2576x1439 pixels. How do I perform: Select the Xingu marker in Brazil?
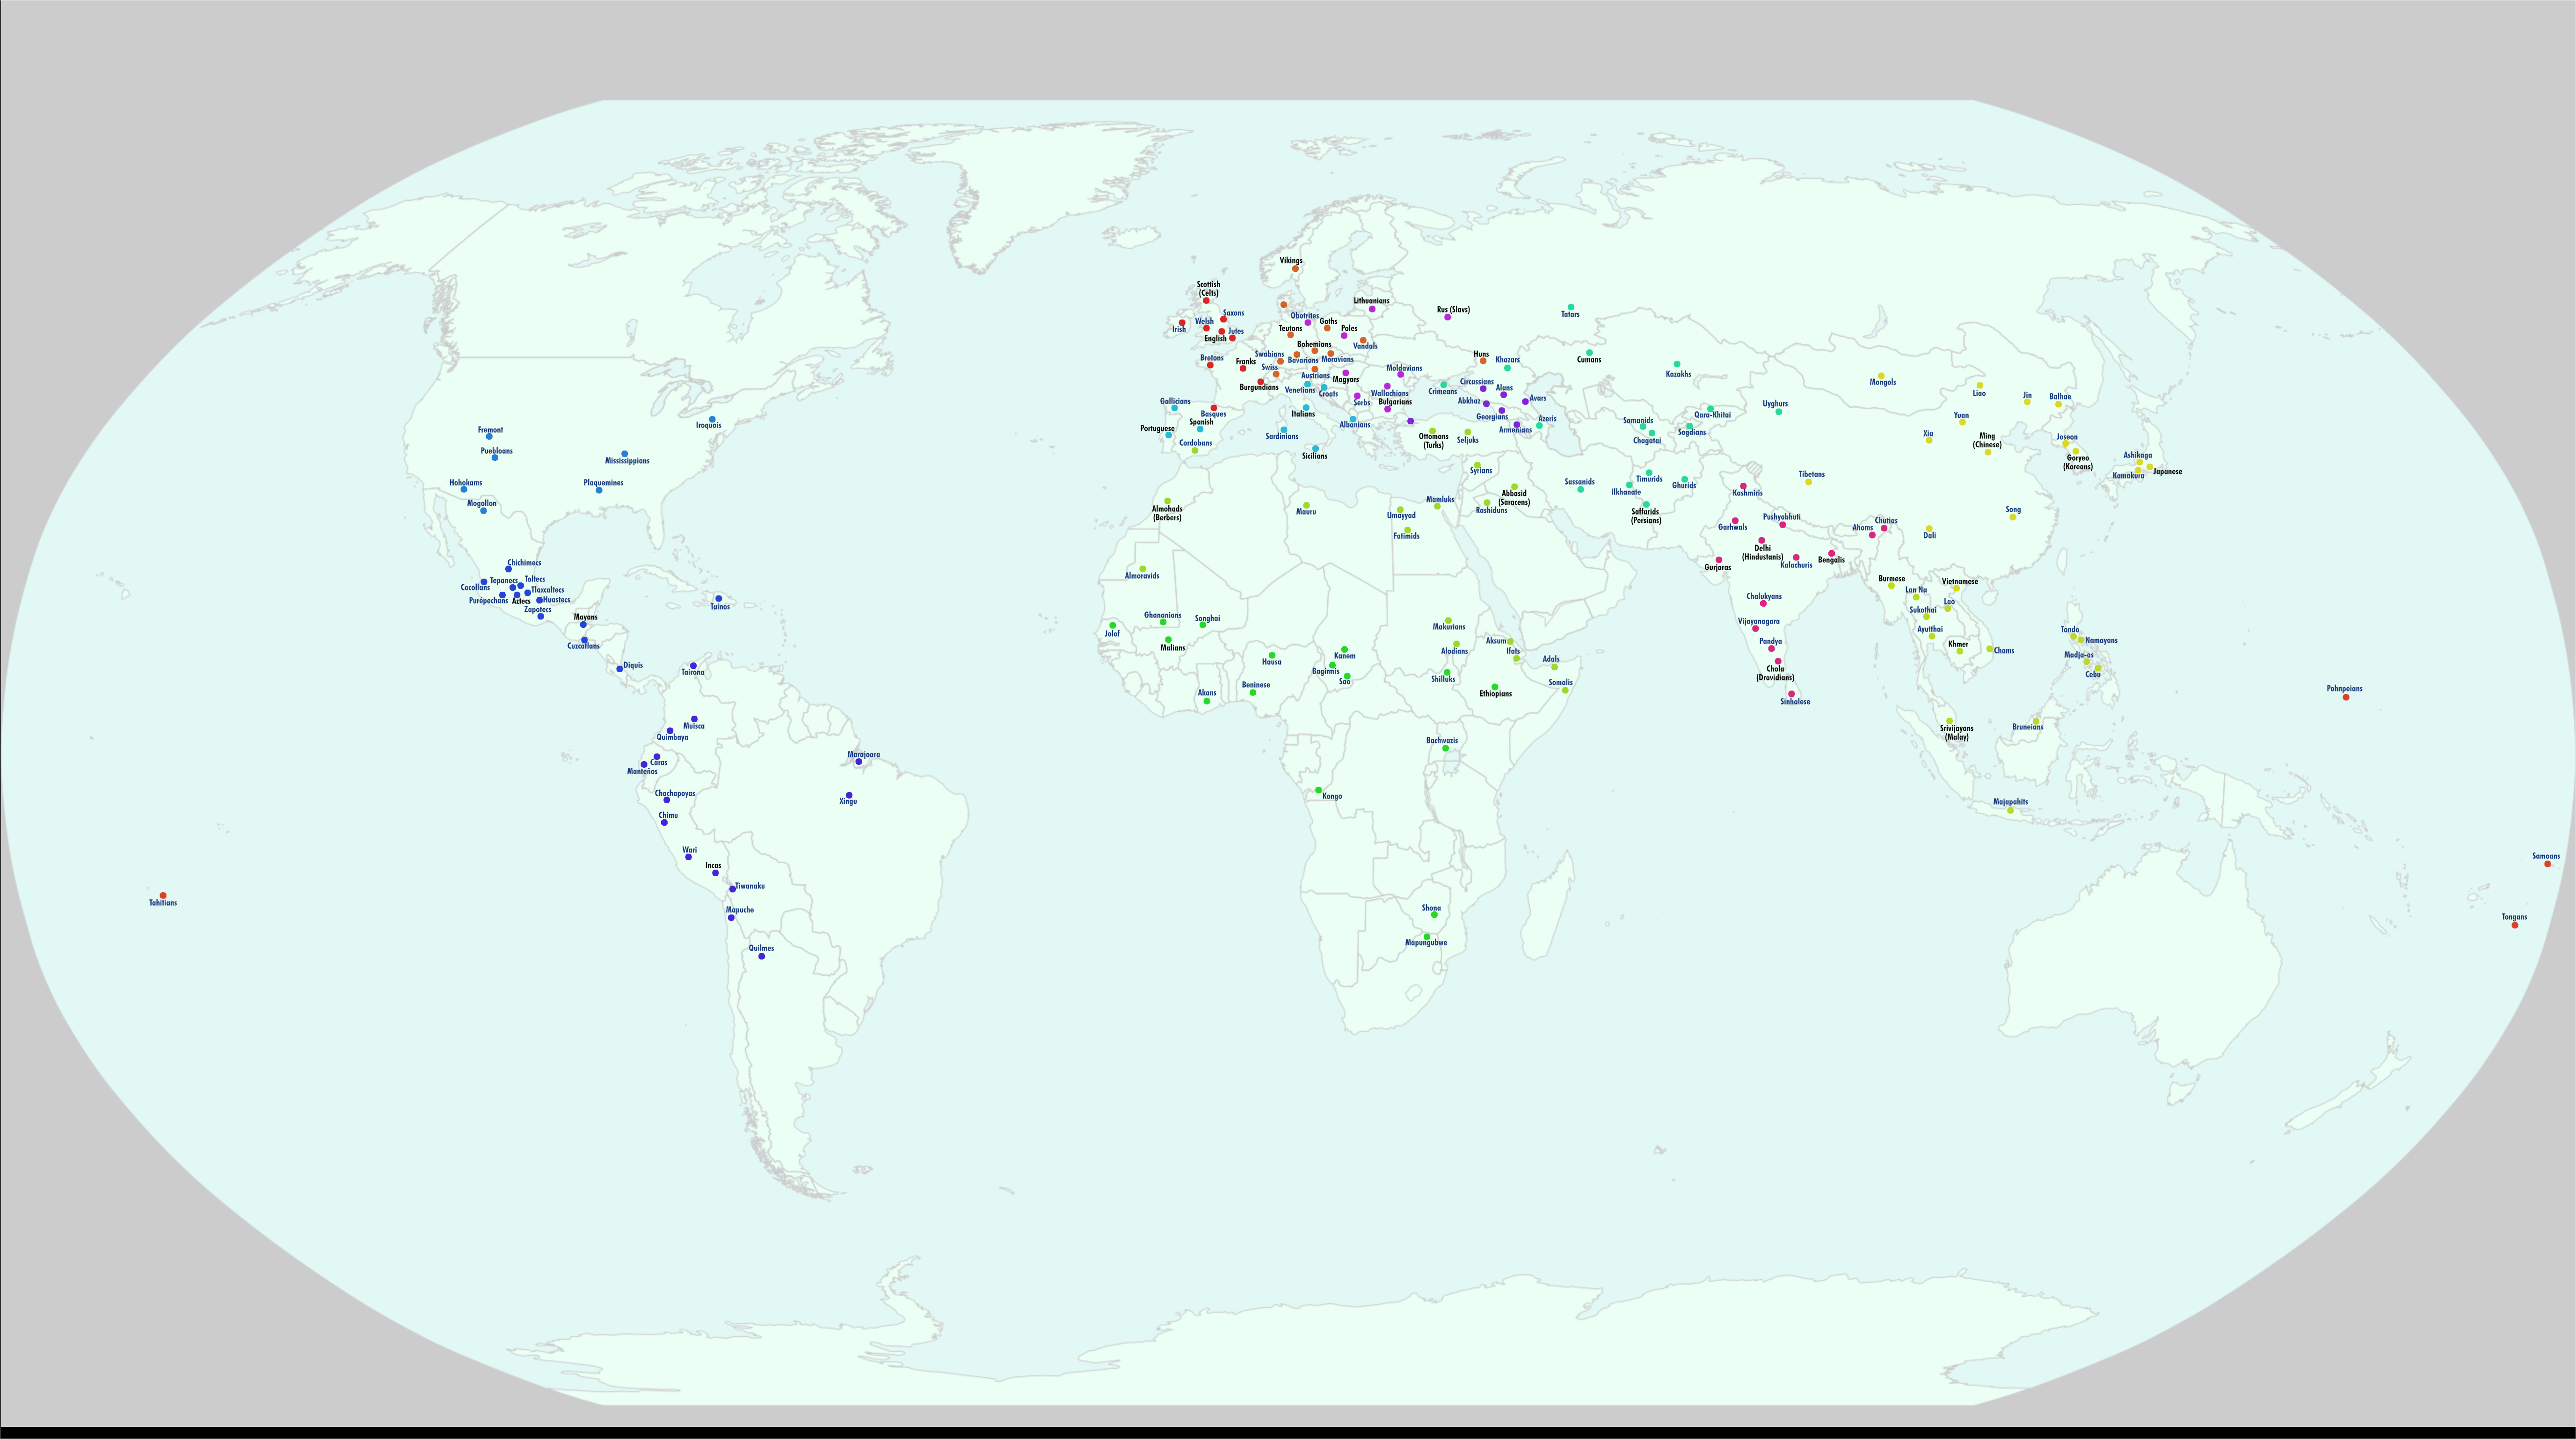coord(849,795)
